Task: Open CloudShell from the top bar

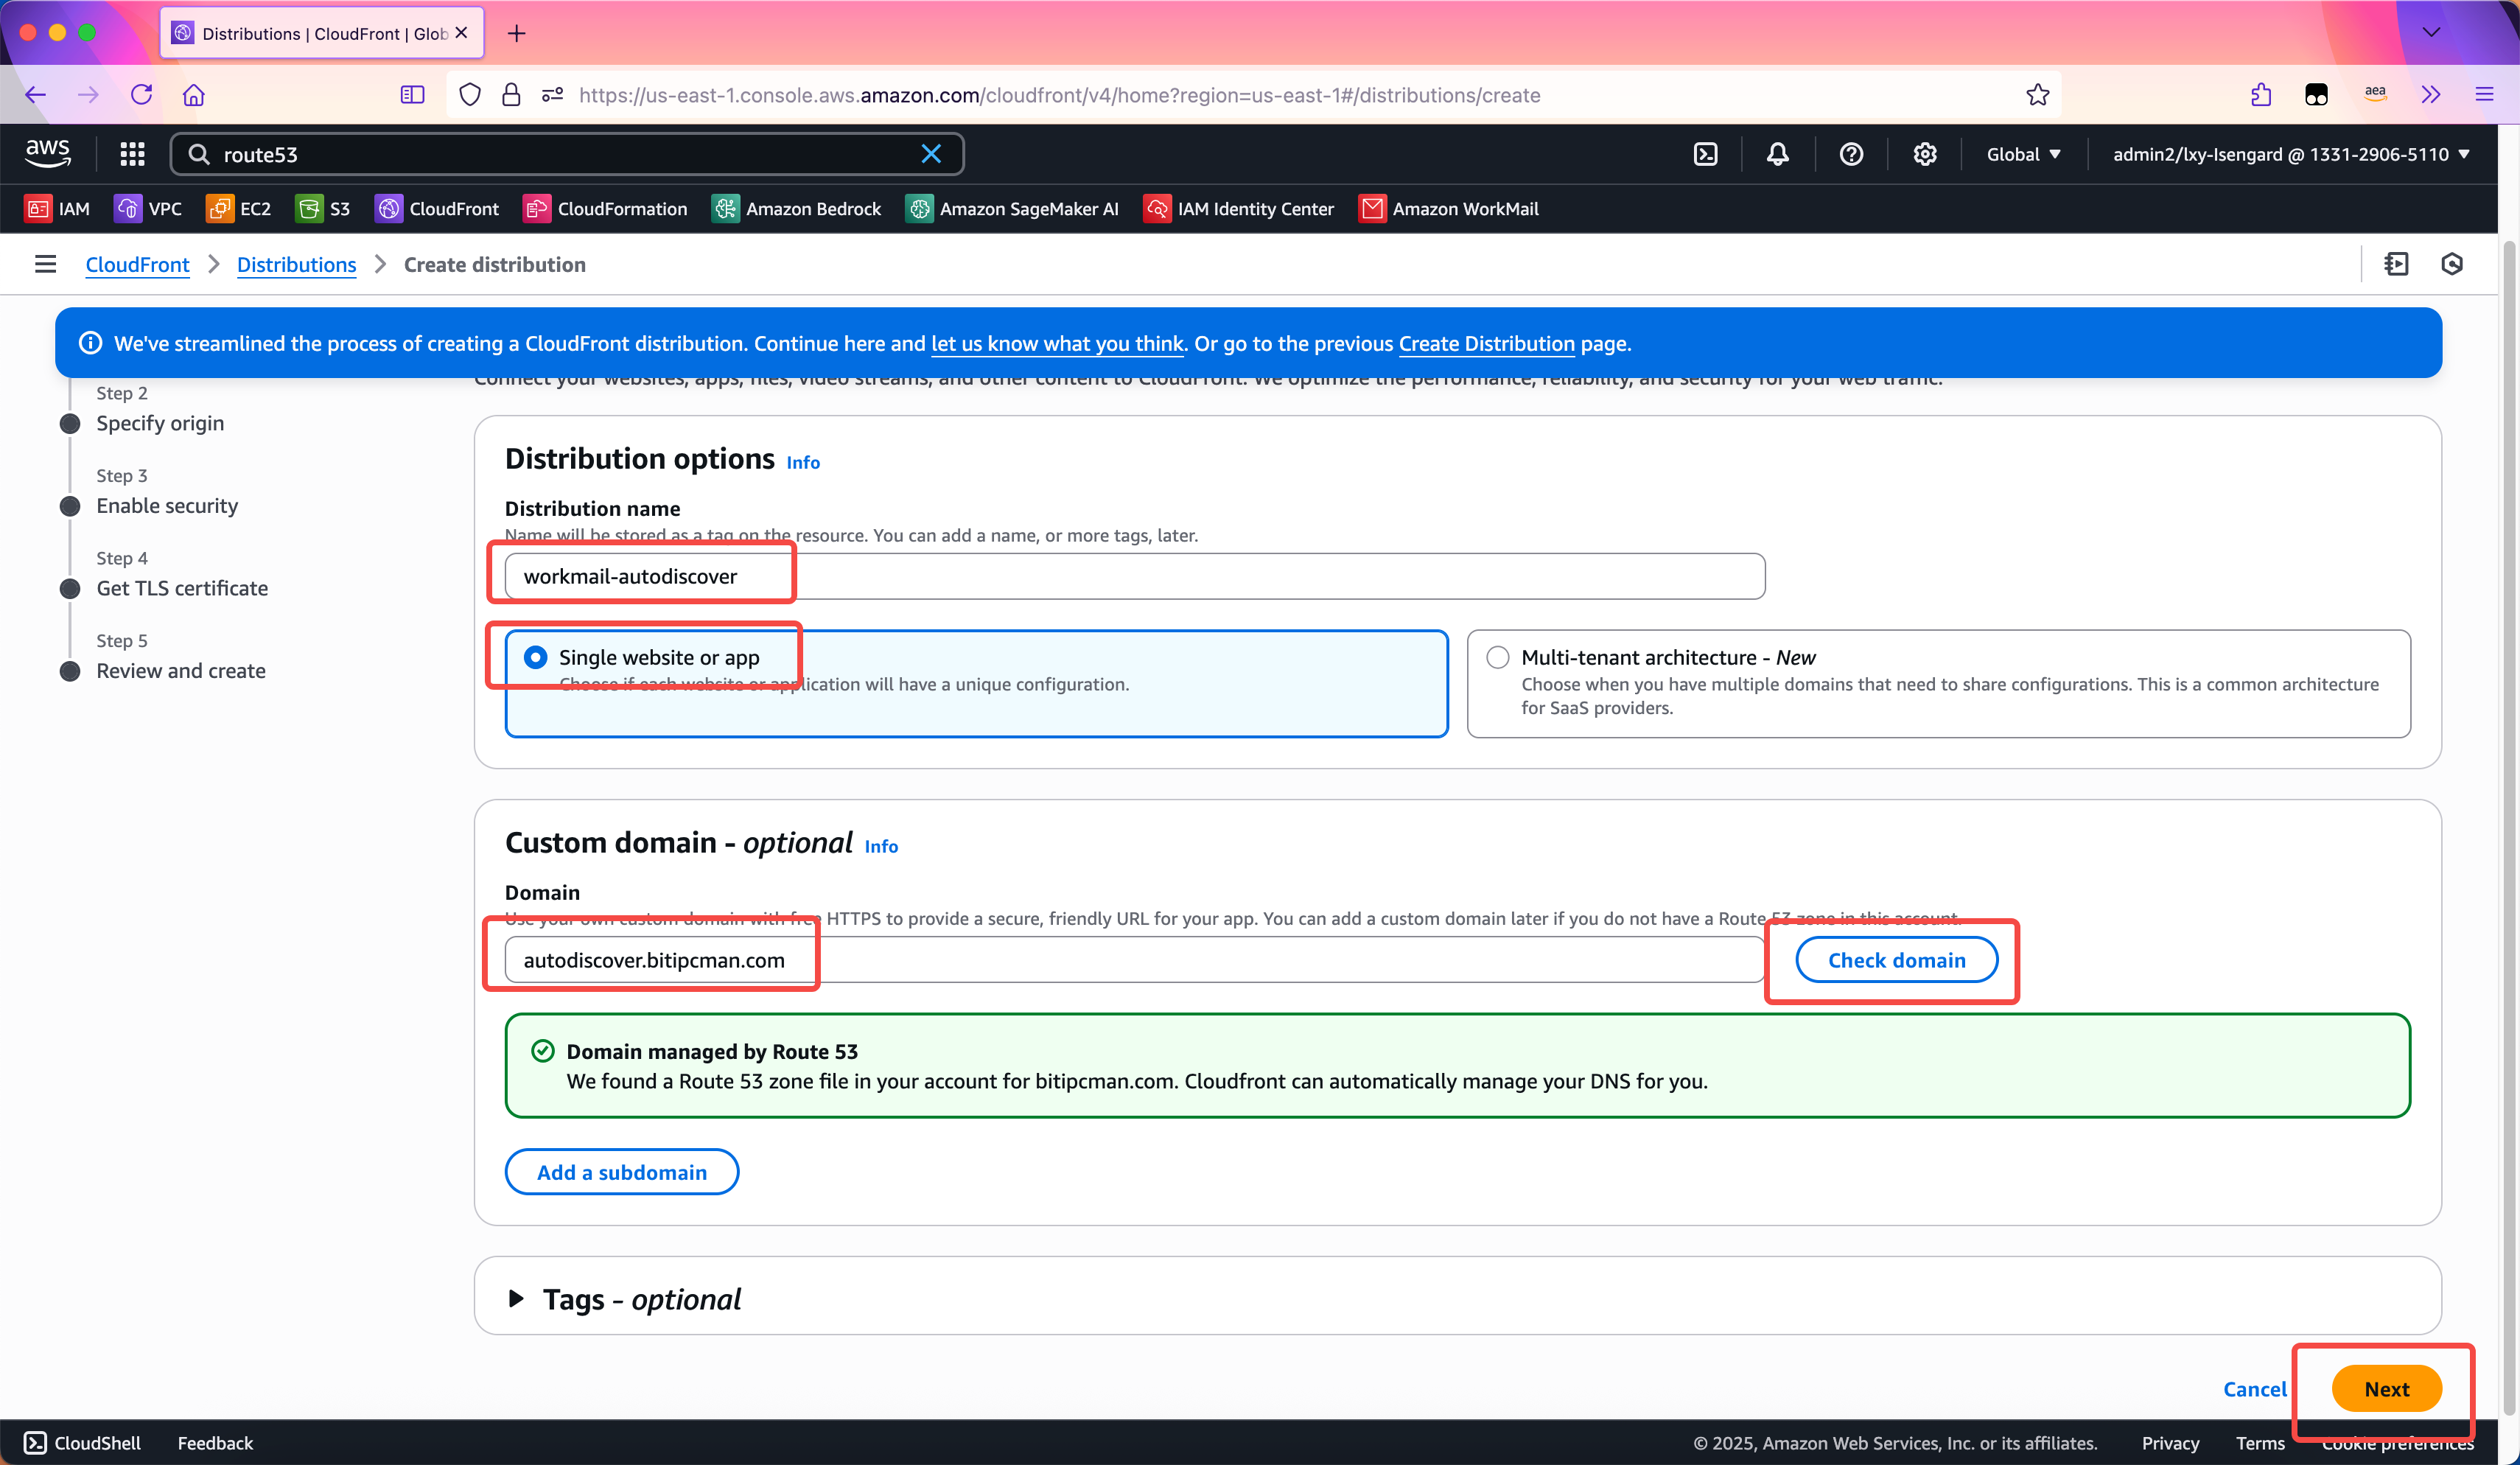Action: 1706,154
